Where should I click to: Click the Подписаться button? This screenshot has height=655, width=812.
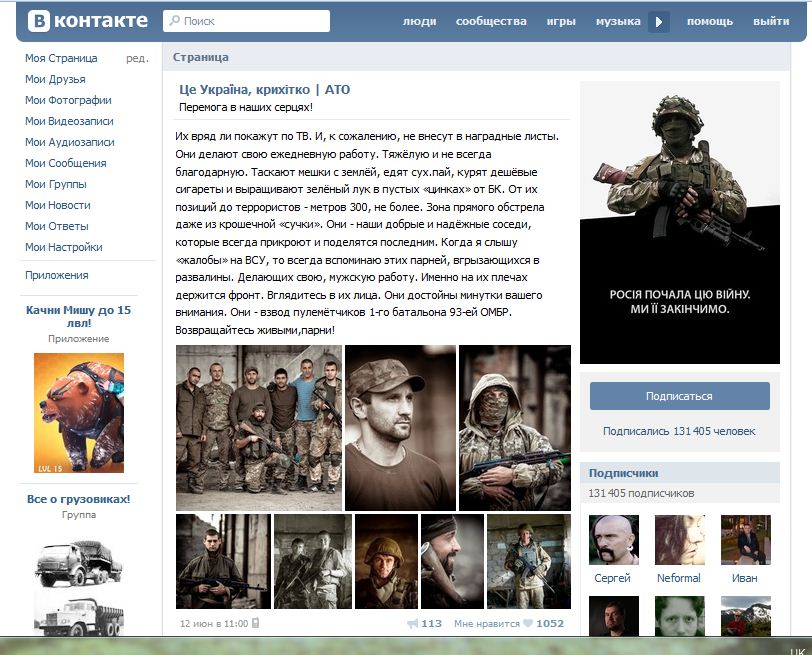click(x=679, y=396)
